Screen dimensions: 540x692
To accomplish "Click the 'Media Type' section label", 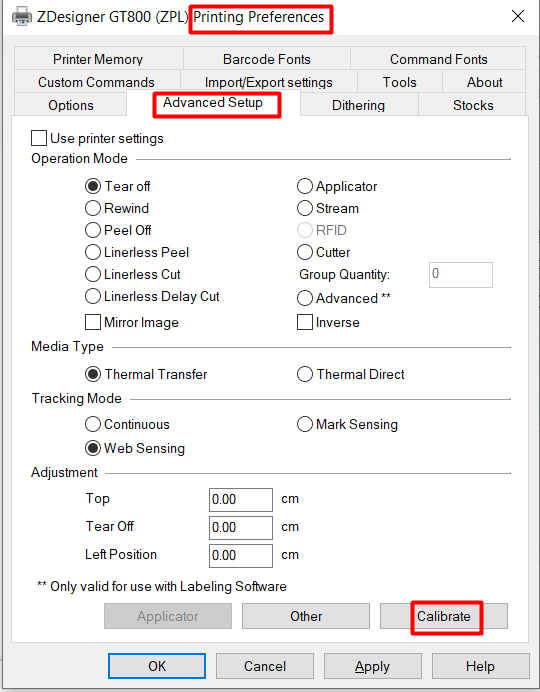I will (68, 347).
